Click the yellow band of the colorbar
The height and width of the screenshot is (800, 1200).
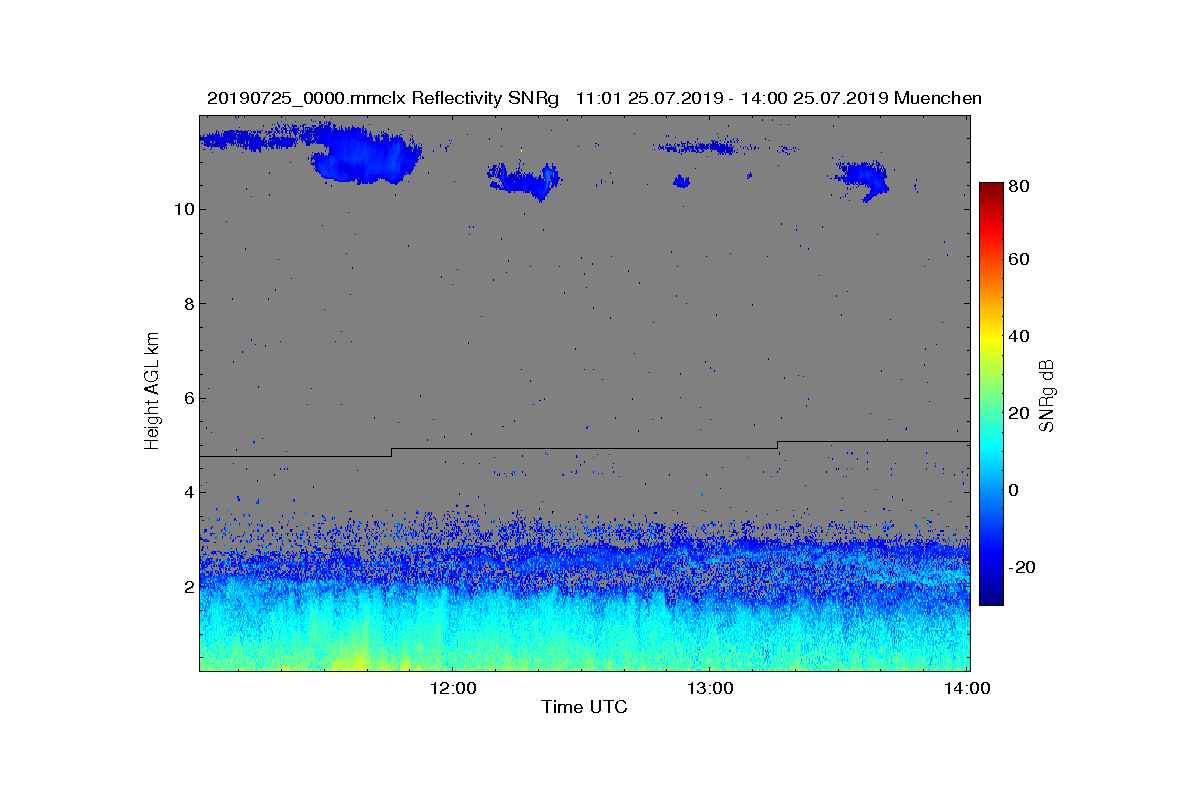click(990, 338)
